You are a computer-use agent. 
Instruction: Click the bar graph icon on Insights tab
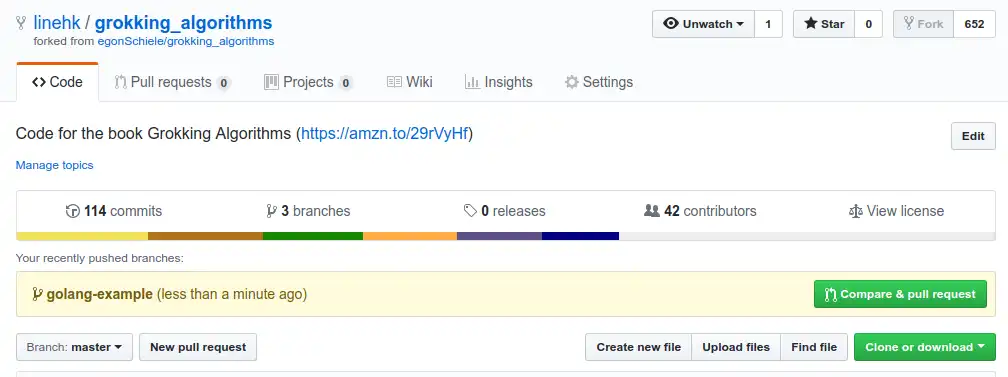tap(472, 82)
